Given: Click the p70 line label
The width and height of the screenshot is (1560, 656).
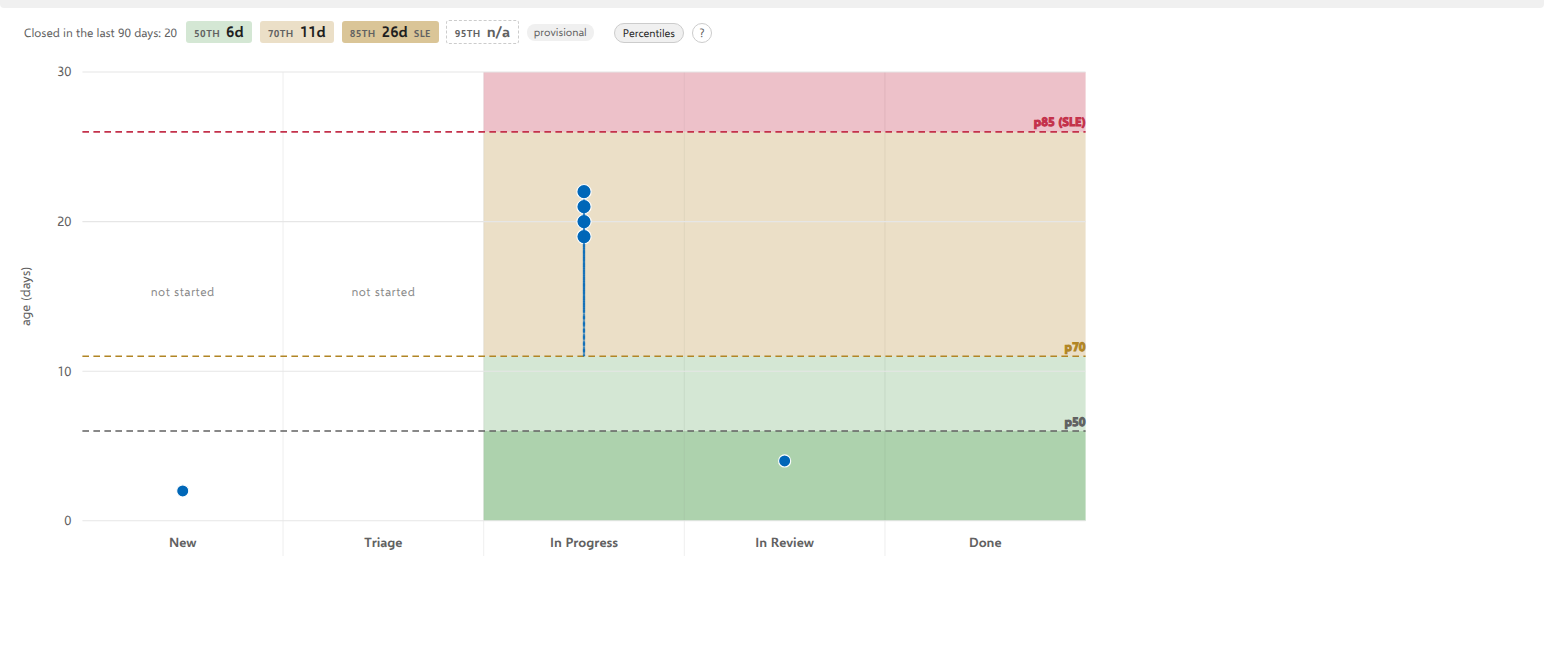Looking at the screenshot, I should point(1075,348).
